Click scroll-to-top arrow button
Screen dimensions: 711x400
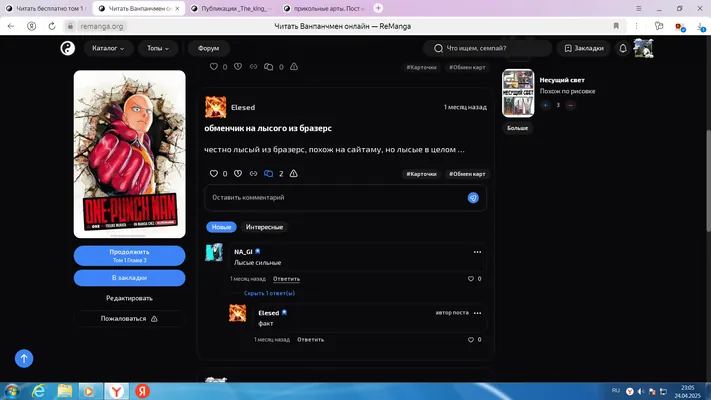pos(24,358)
